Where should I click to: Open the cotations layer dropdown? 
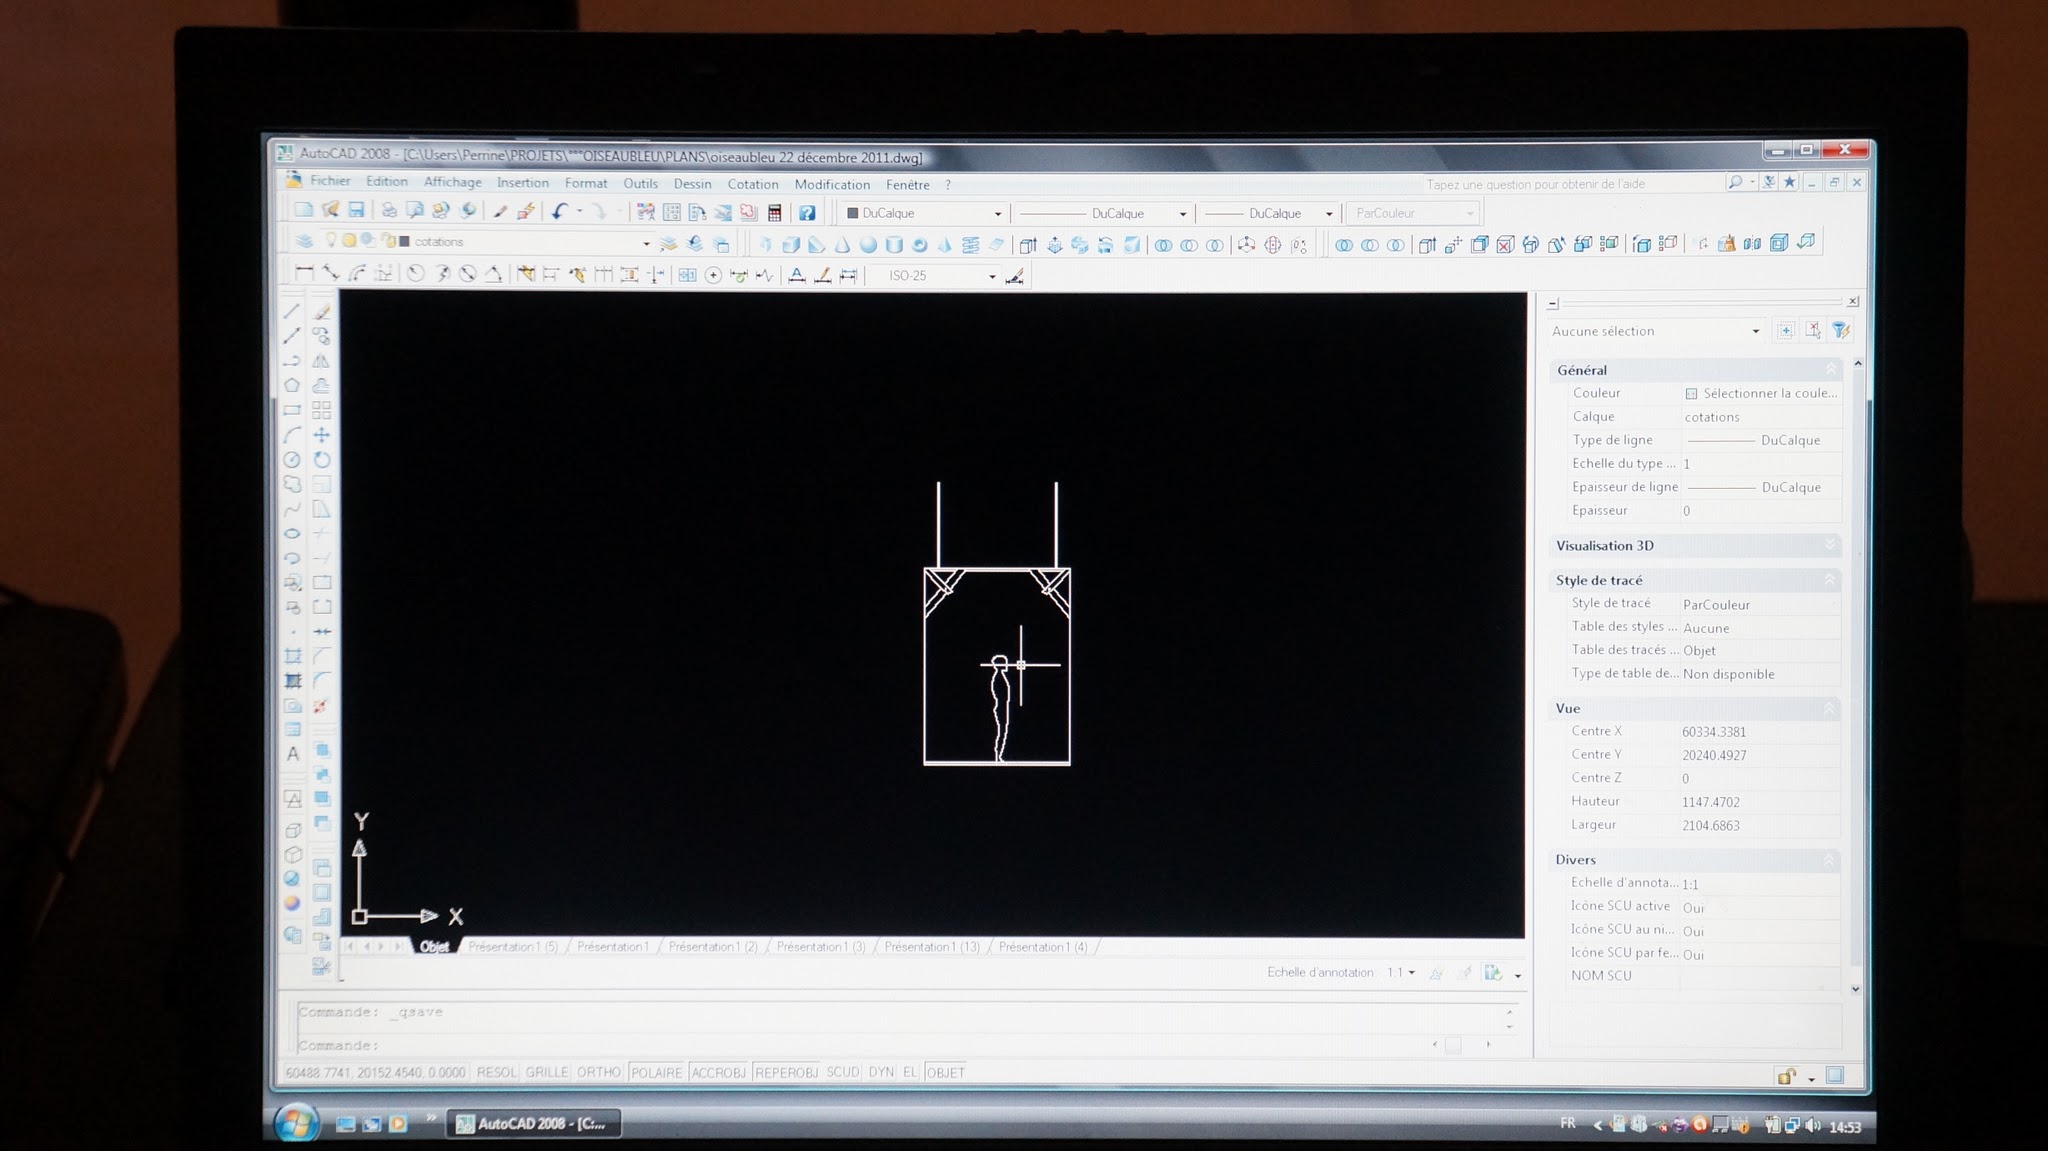(646, 243)
